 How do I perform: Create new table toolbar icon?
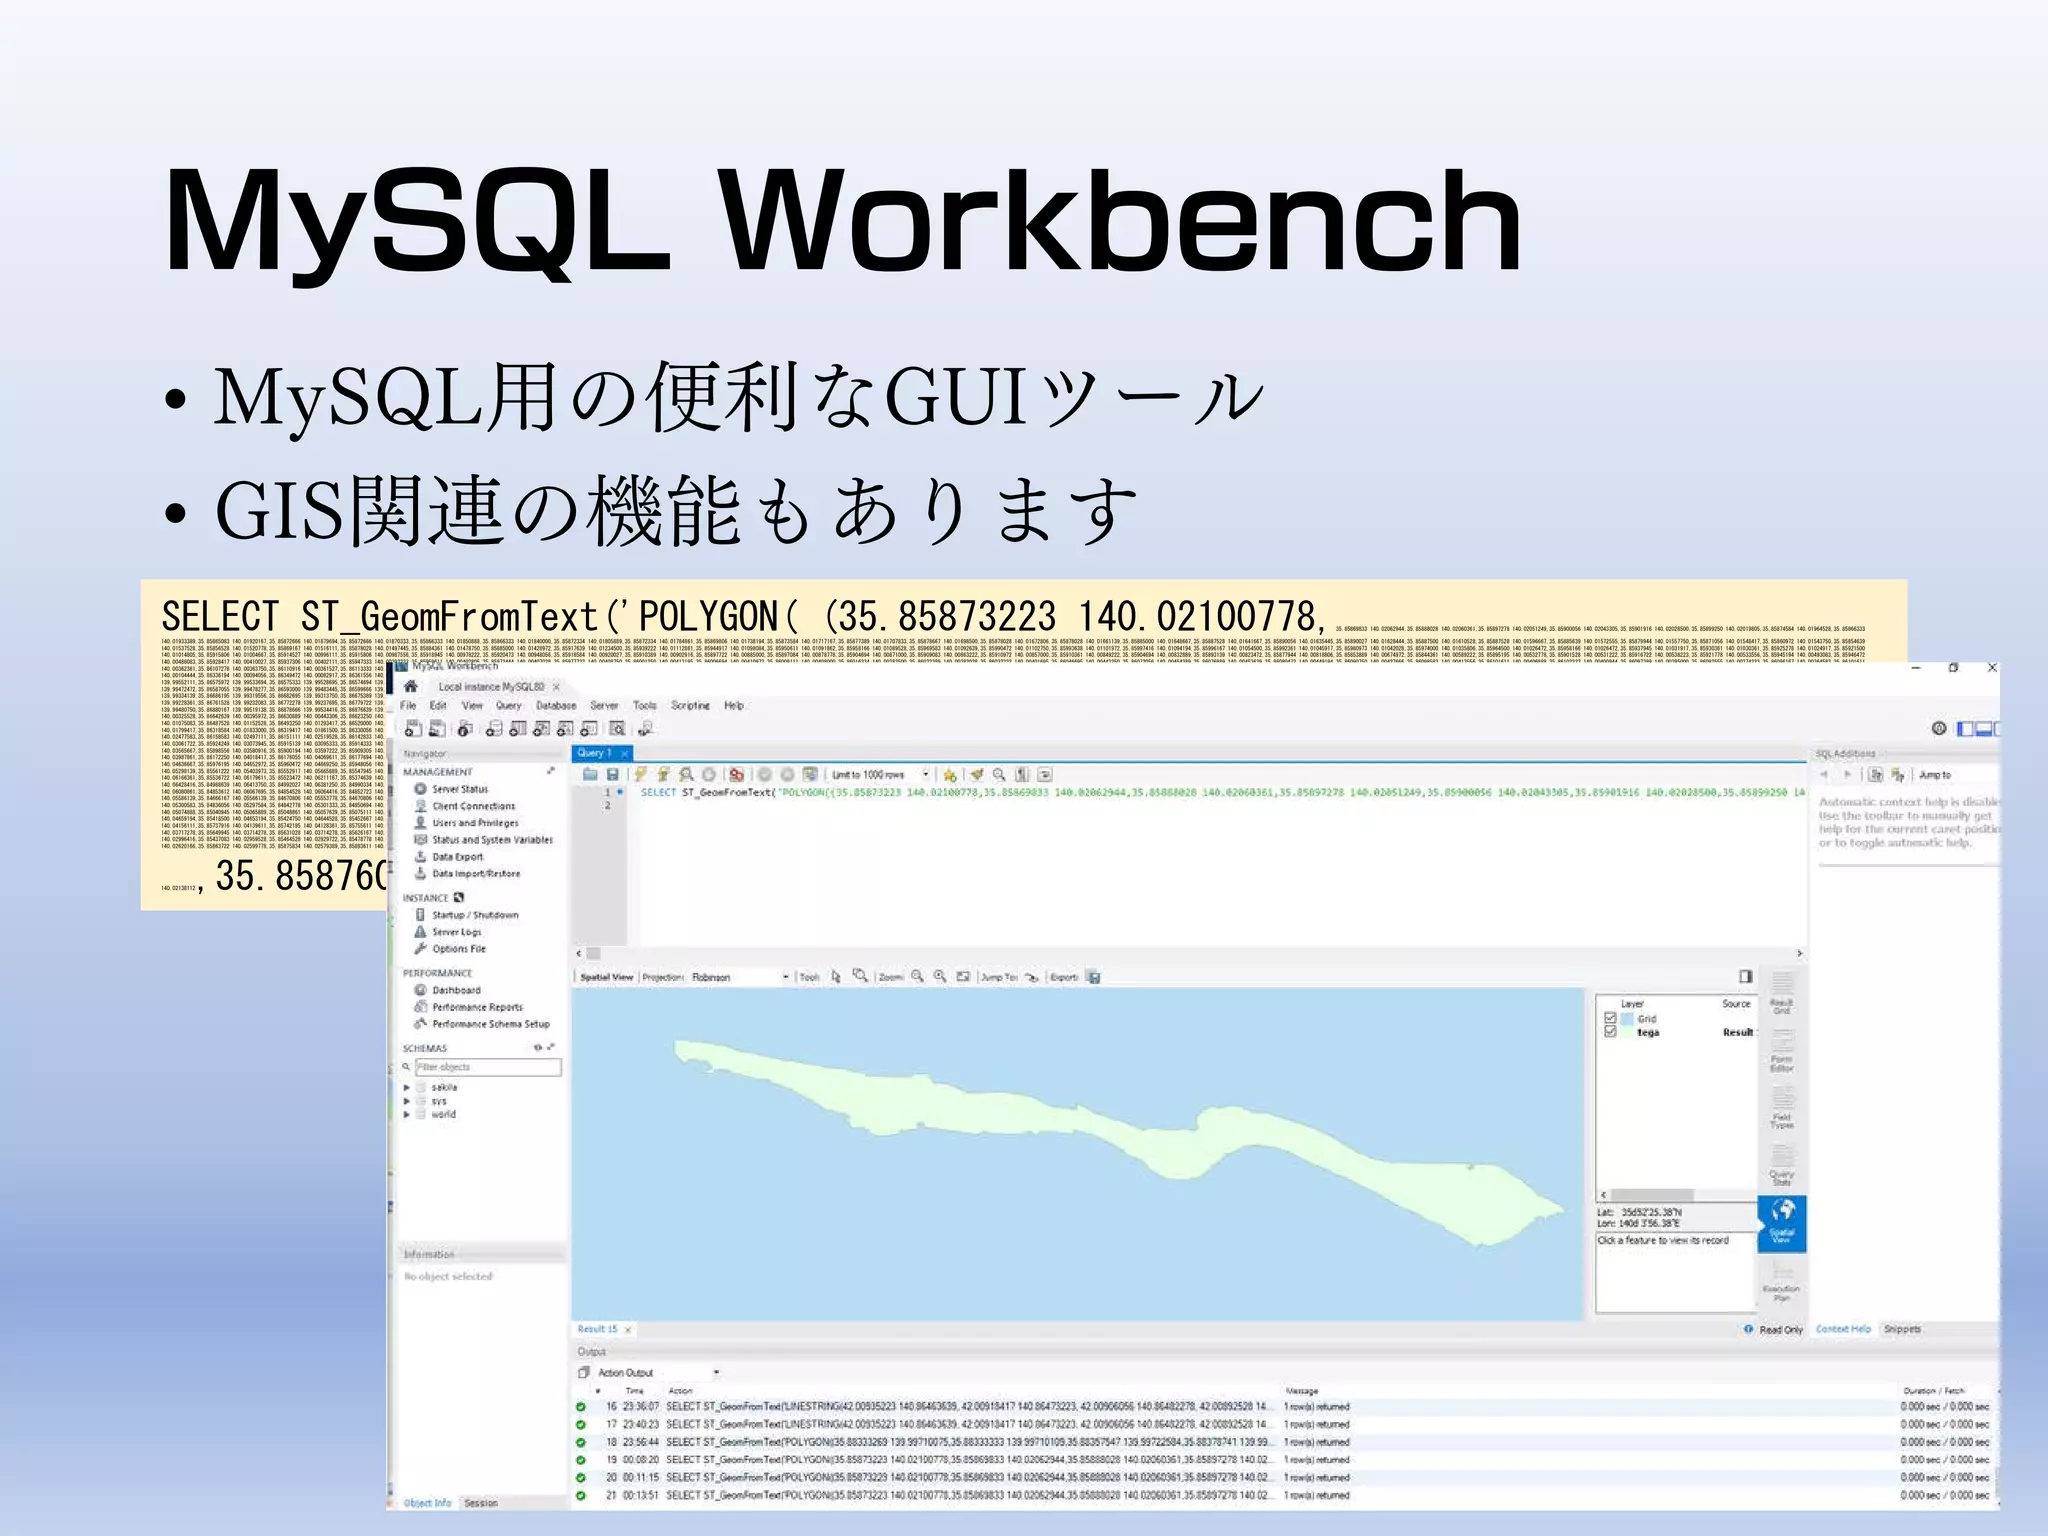point(517,729)
